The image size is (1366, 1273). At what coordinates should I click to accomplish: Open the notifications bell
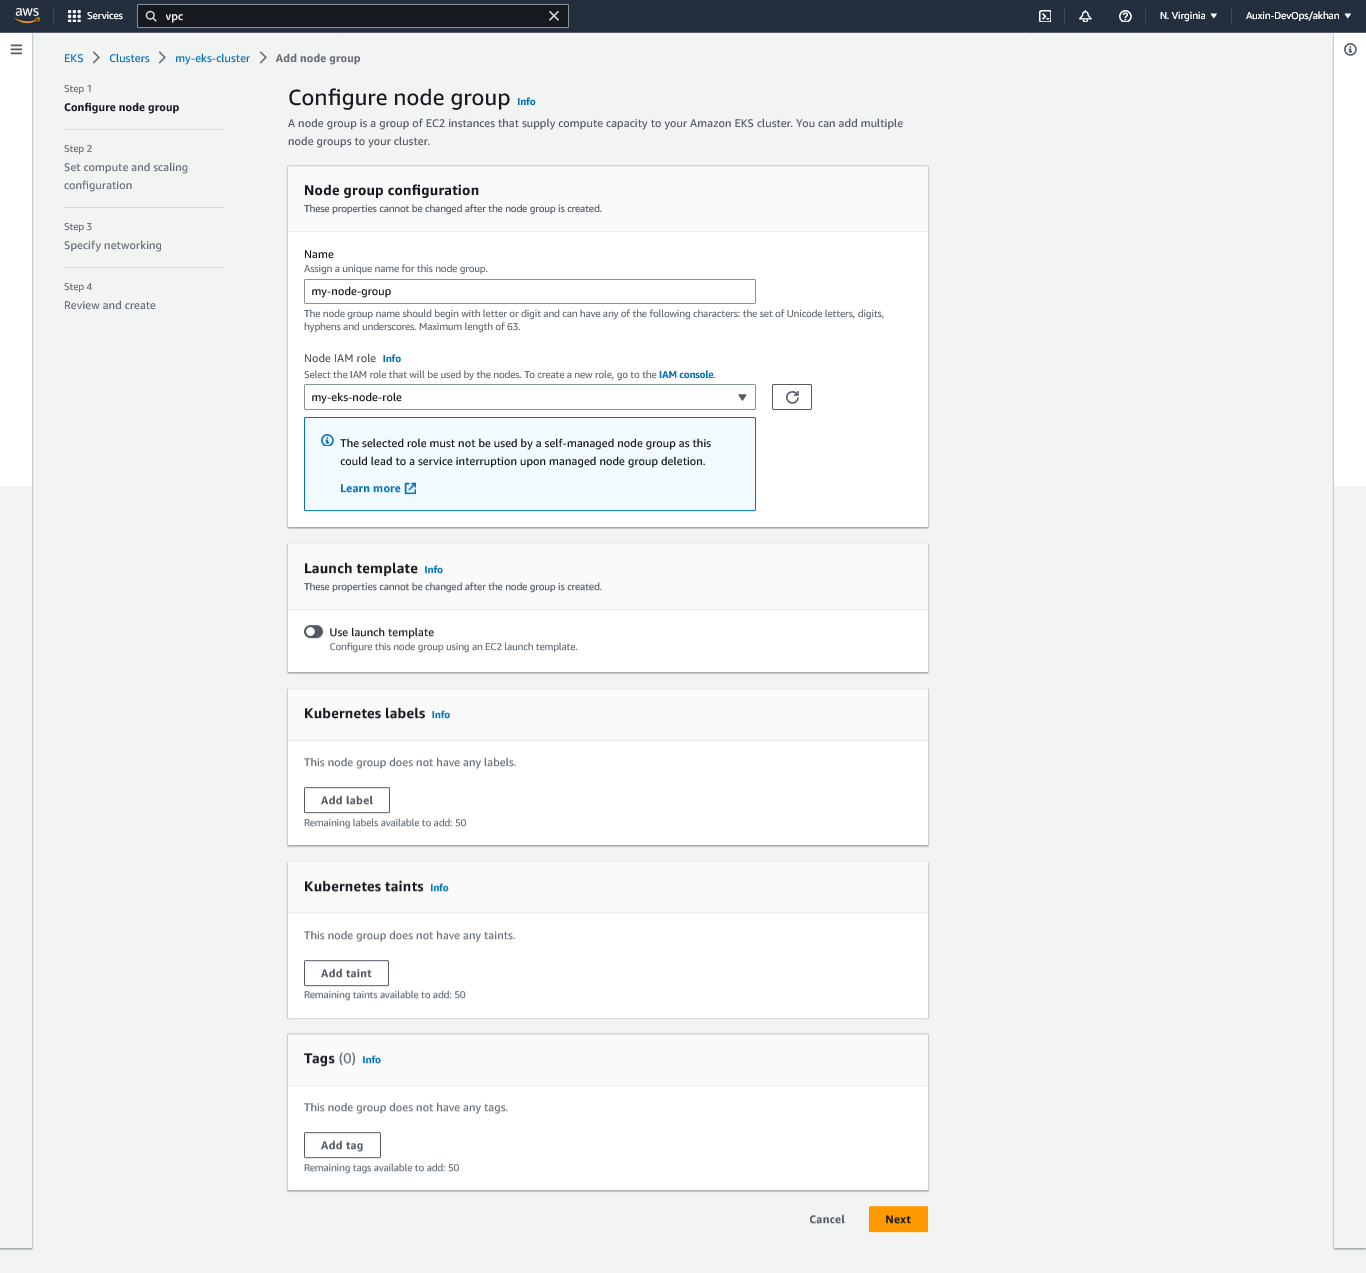(1085, 16)
